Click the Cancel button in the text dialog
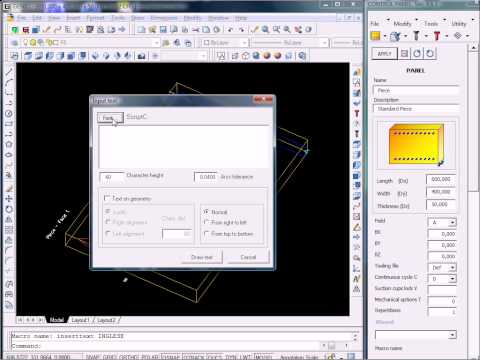 click(x=248, y=257)
